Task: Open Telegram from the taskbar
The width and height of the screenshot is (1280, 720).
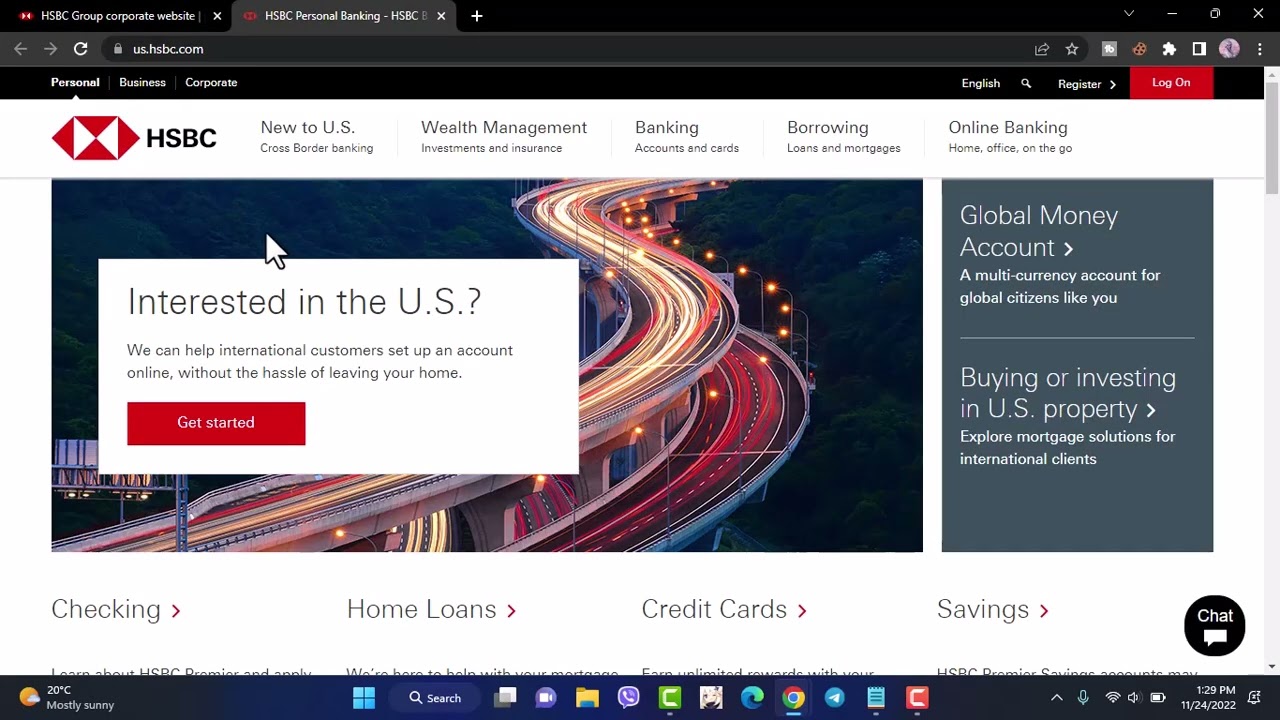Action: (x=834, y=698)
